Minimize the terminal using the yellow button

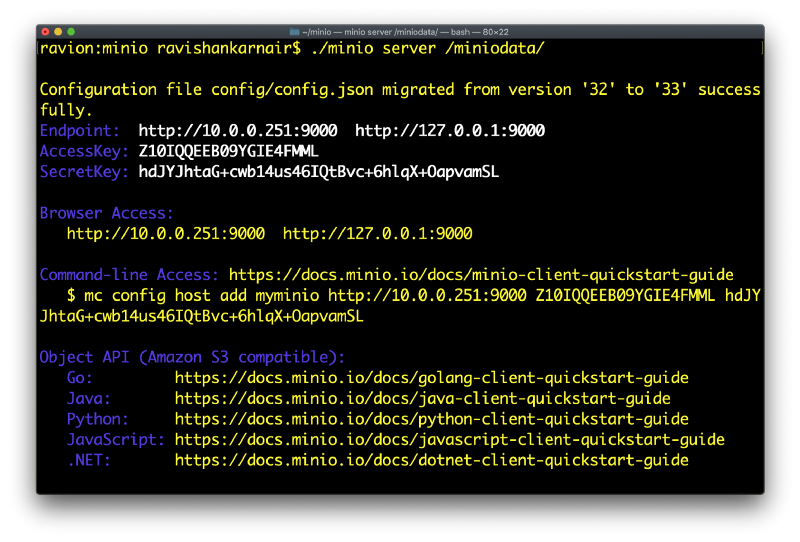(x=58, y=32)
